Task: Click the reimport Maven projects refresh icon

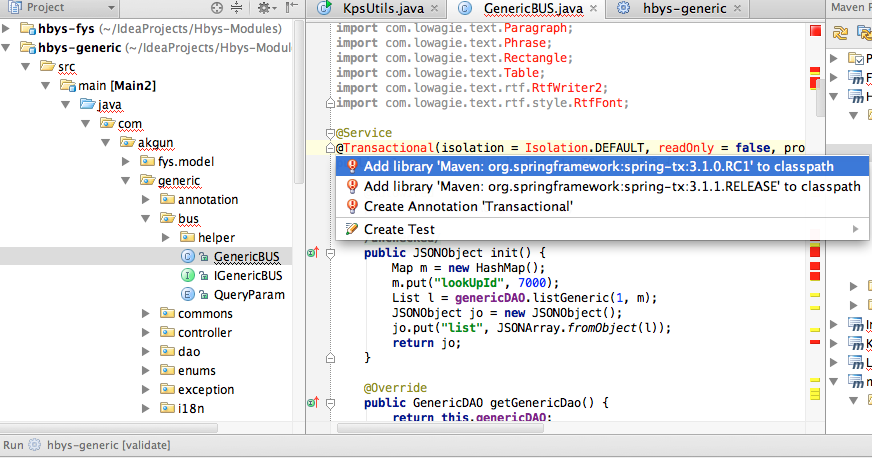Action: (840, 33)
